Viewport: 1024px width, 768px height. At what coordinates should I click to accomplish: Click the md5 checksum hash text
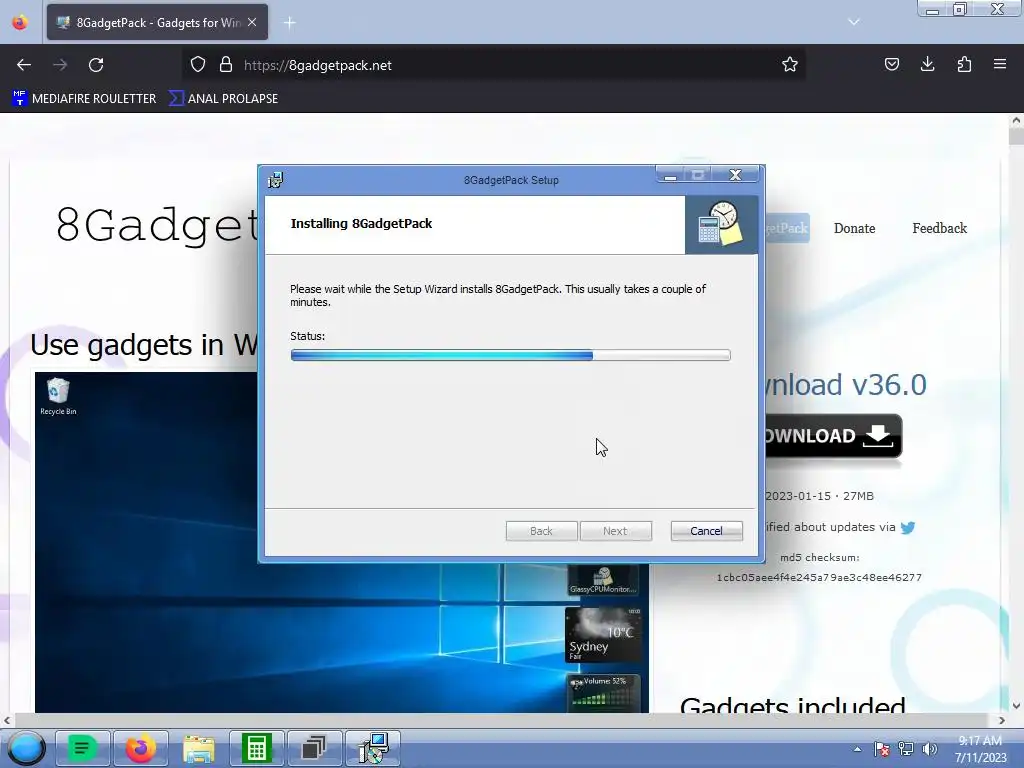pos(819,577)
